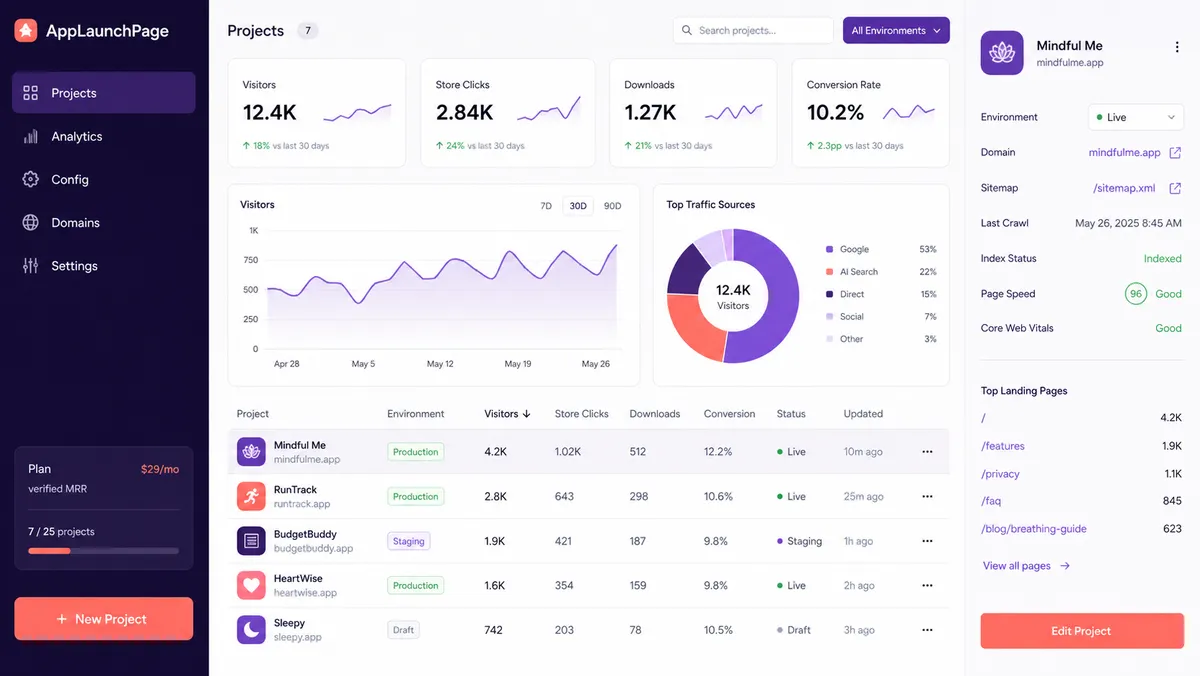Click the Projects grid icon in sidebar
The width and height of the screenshot is (1200, 676).
point(31,93)
